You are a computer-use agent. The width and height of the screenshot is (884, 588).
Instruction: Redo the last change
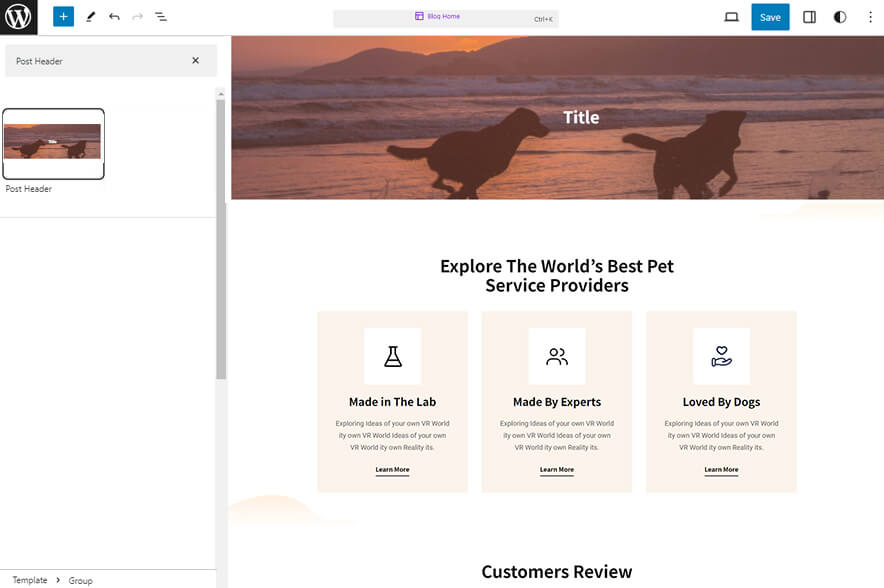pyautogui.click(x=136, y=16)
